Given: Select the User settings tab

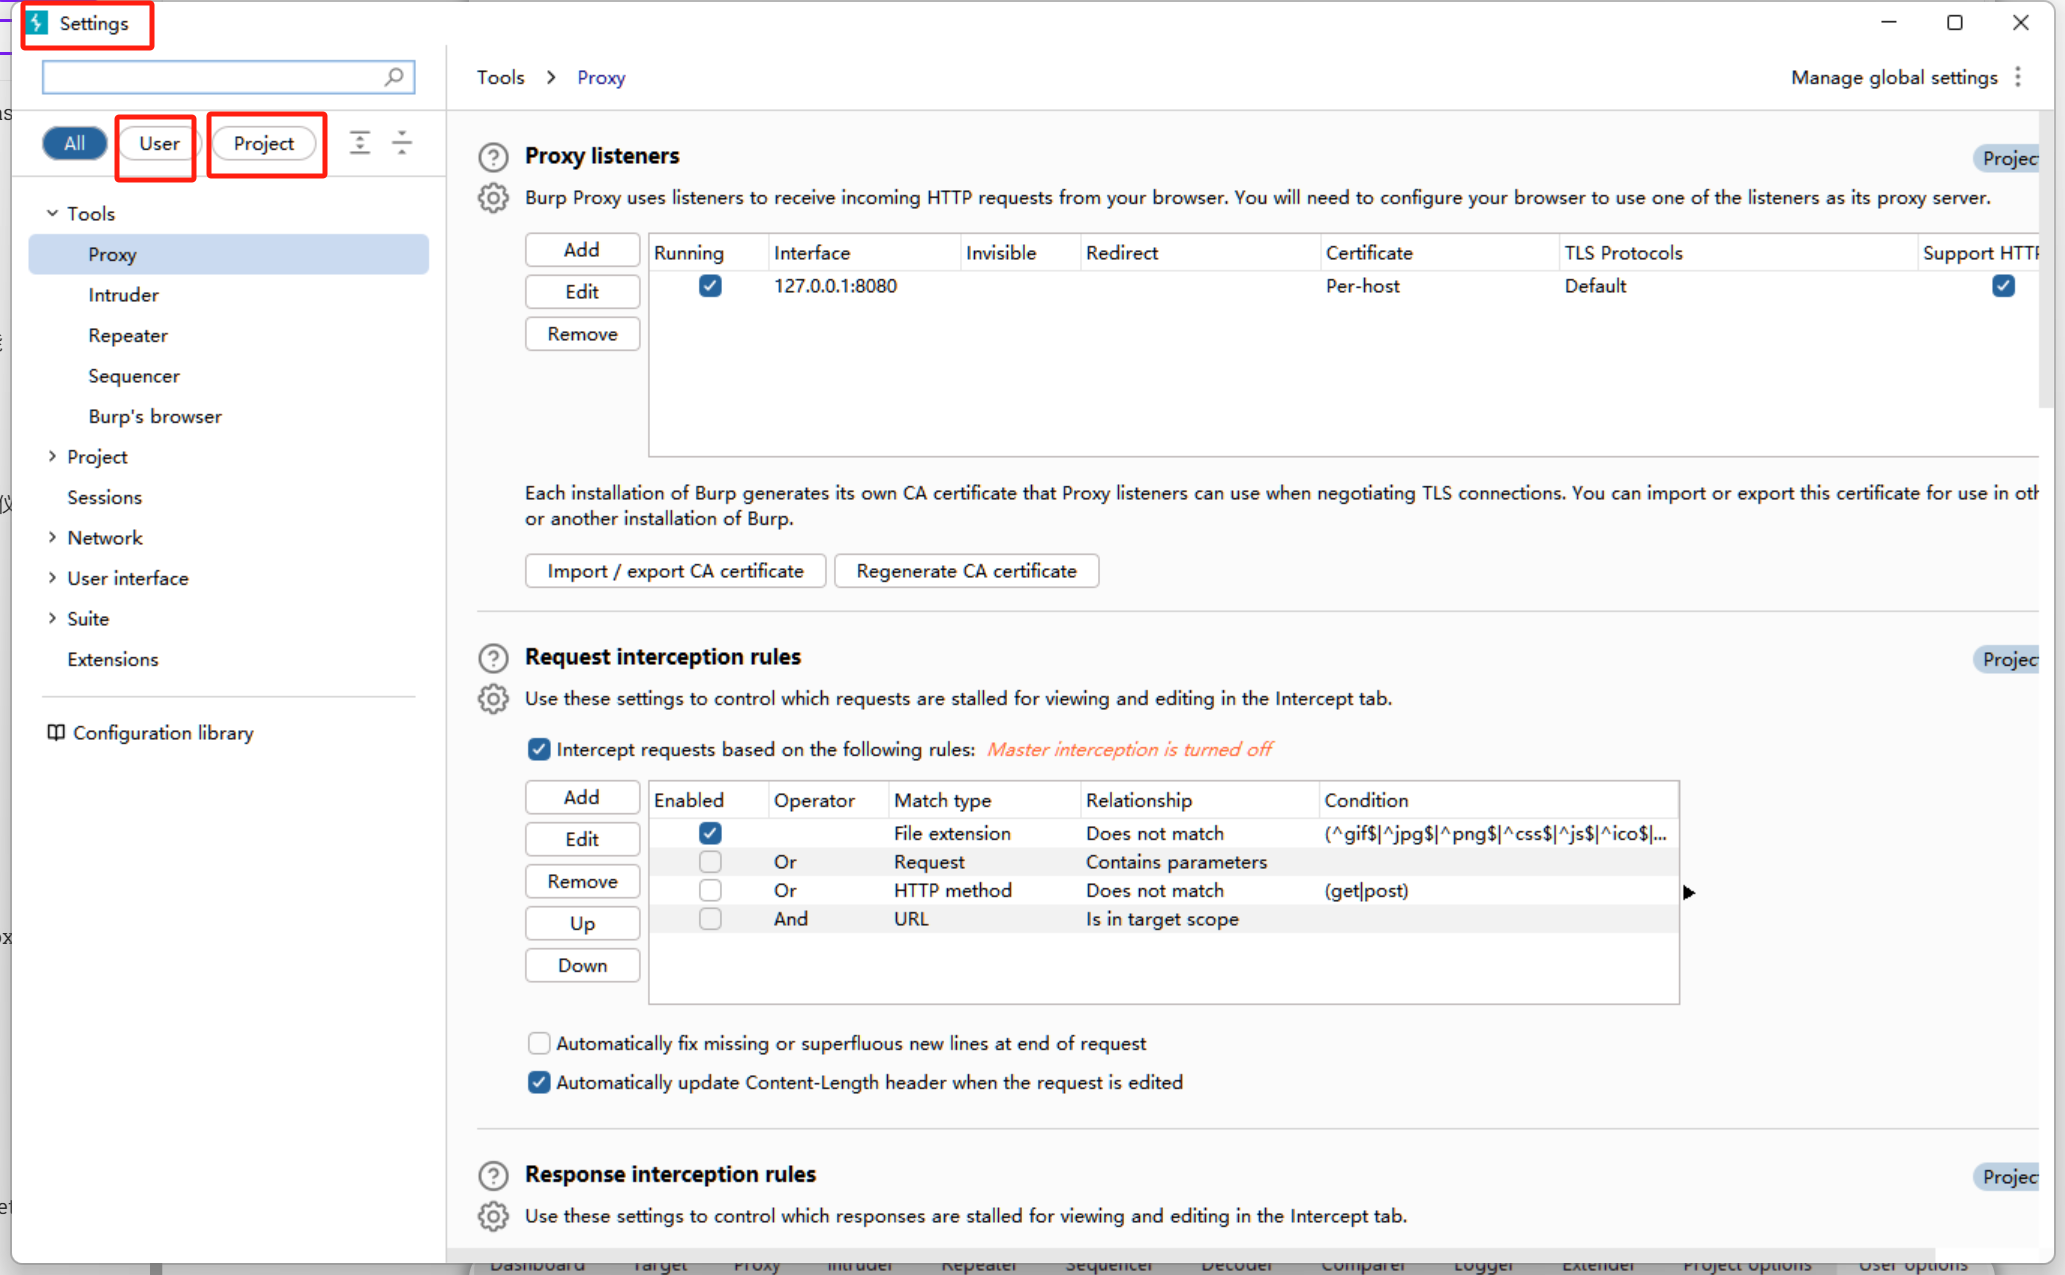Looking at the screenshot, I should pyautogui.click(x=159, y=143).
